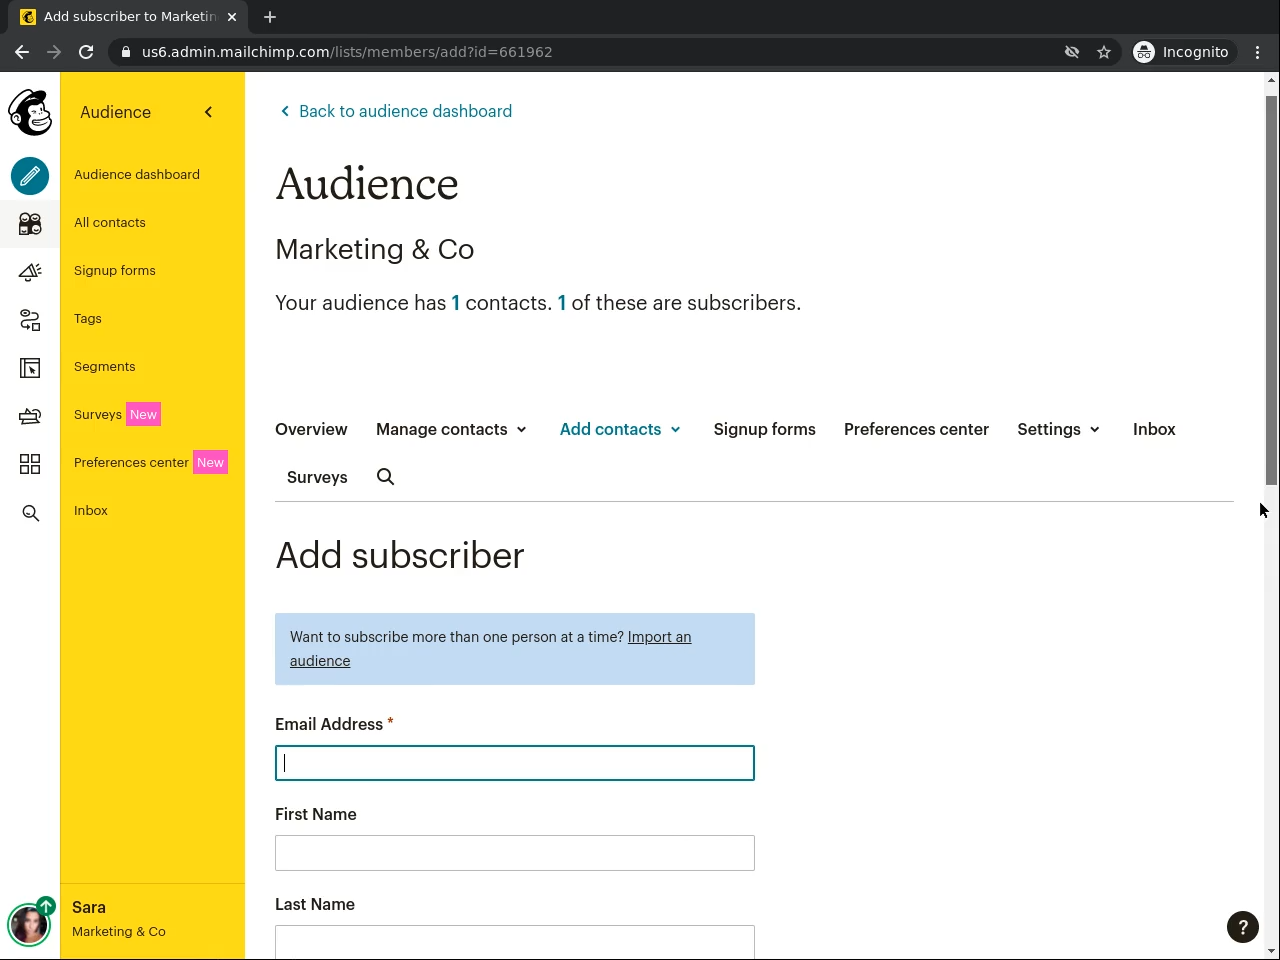Click the Mailchimp Freddie logo icon
1280x960 pixels.
click(30, 112)
